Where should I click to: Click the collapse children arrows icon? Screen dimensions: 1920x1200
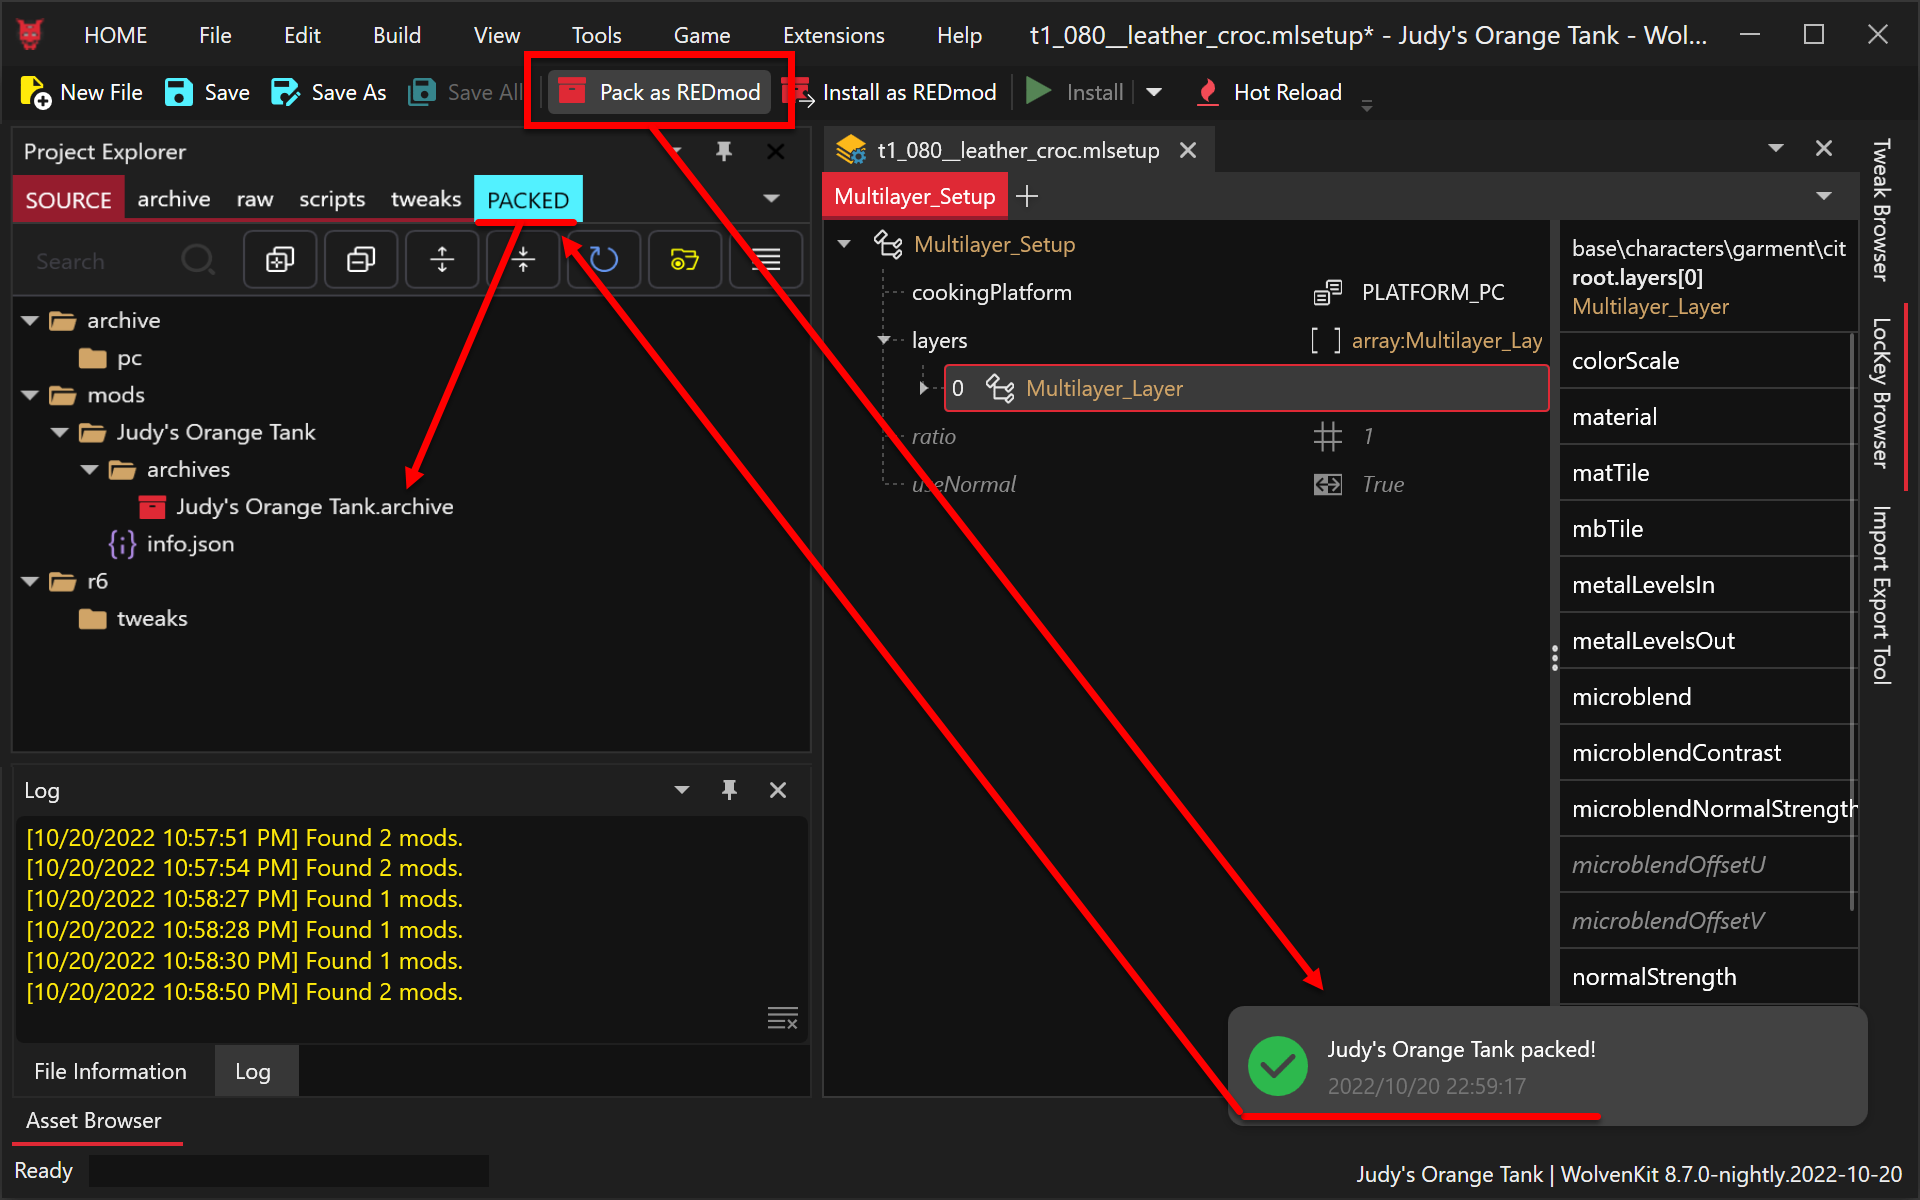(523, 260)
